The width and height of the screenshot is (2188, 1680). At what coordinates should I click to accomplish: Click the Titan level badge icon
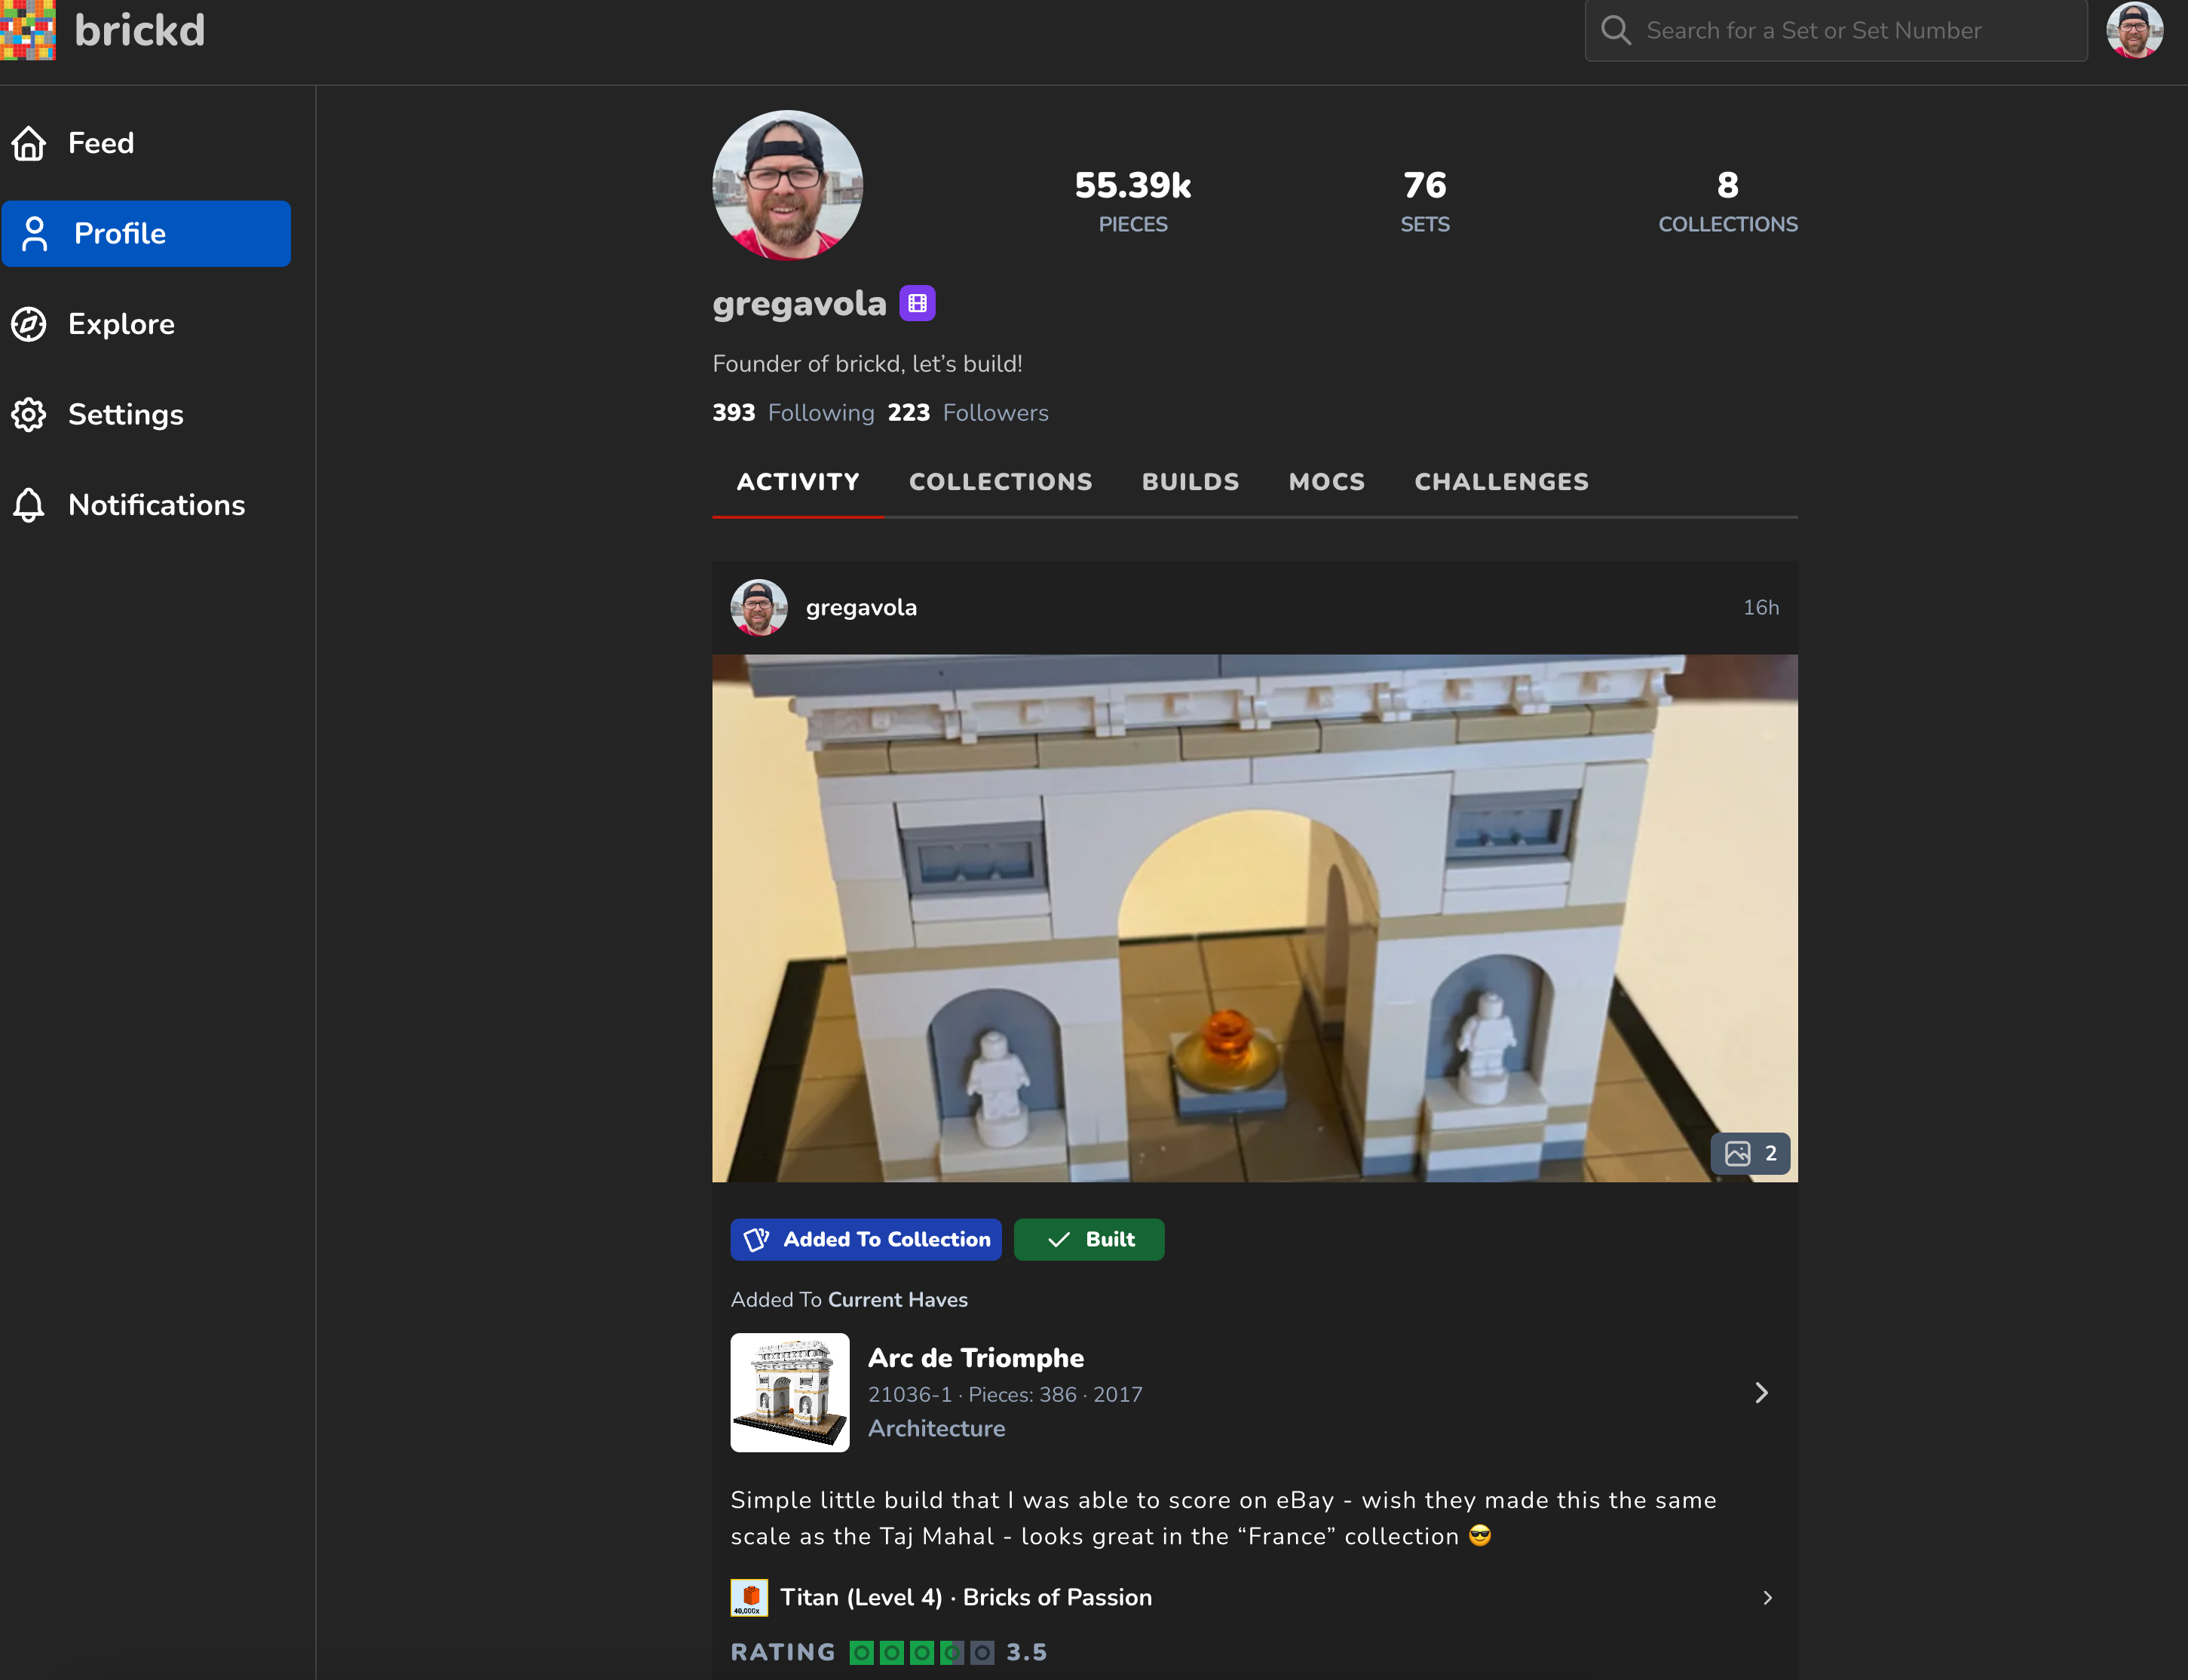749,1597
